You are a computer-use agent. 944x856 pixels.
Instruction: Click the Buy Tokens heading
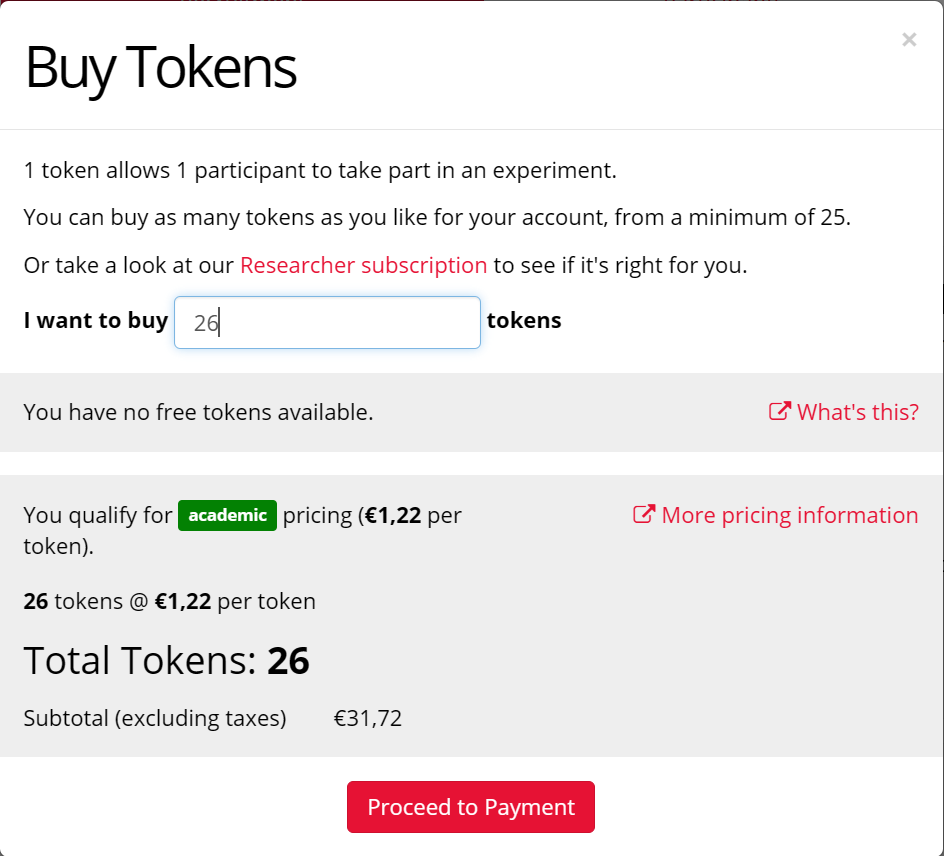[x=160, y=68]
